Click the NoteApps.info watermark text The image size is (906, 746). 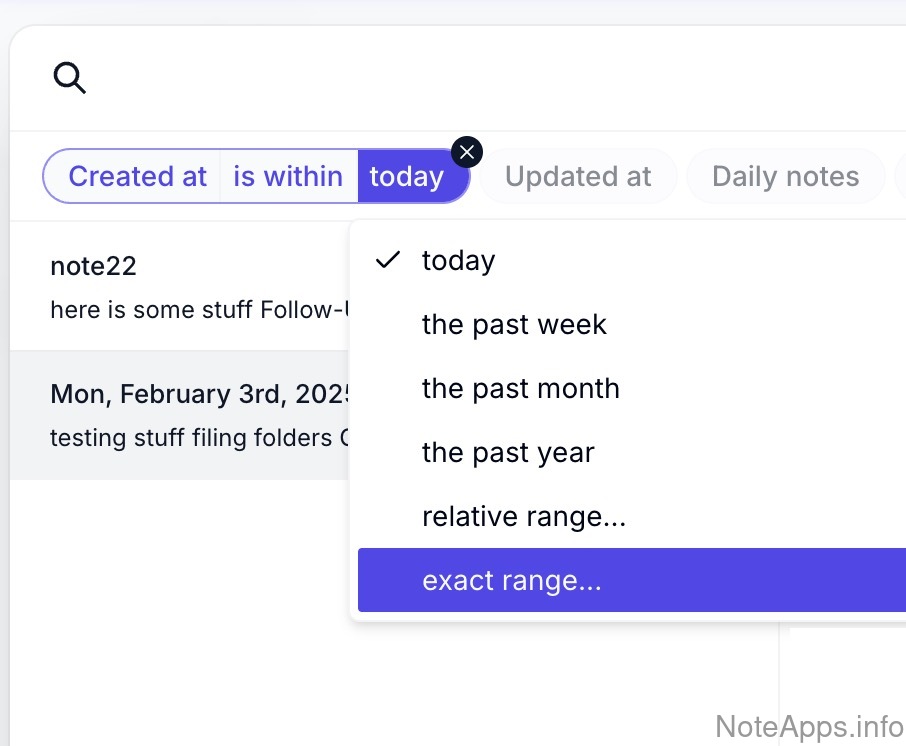tap(809, 726)
